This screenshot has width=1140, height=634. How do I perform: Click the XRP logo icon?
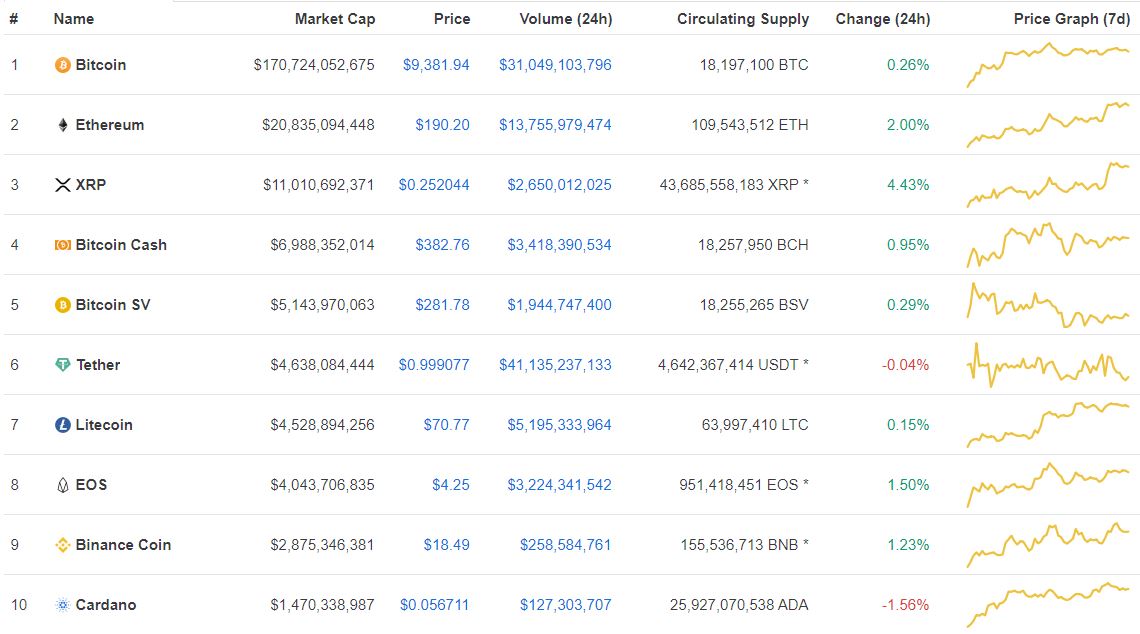tap(63, 185)
